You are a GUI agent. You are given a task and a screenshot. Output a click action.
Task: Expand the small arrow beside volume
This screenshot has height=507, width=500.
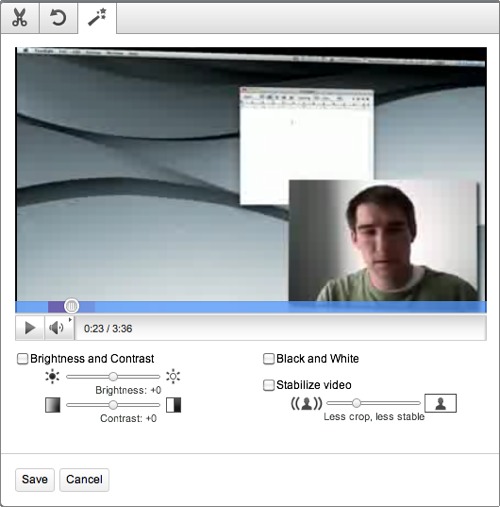[x=70, y=320]
